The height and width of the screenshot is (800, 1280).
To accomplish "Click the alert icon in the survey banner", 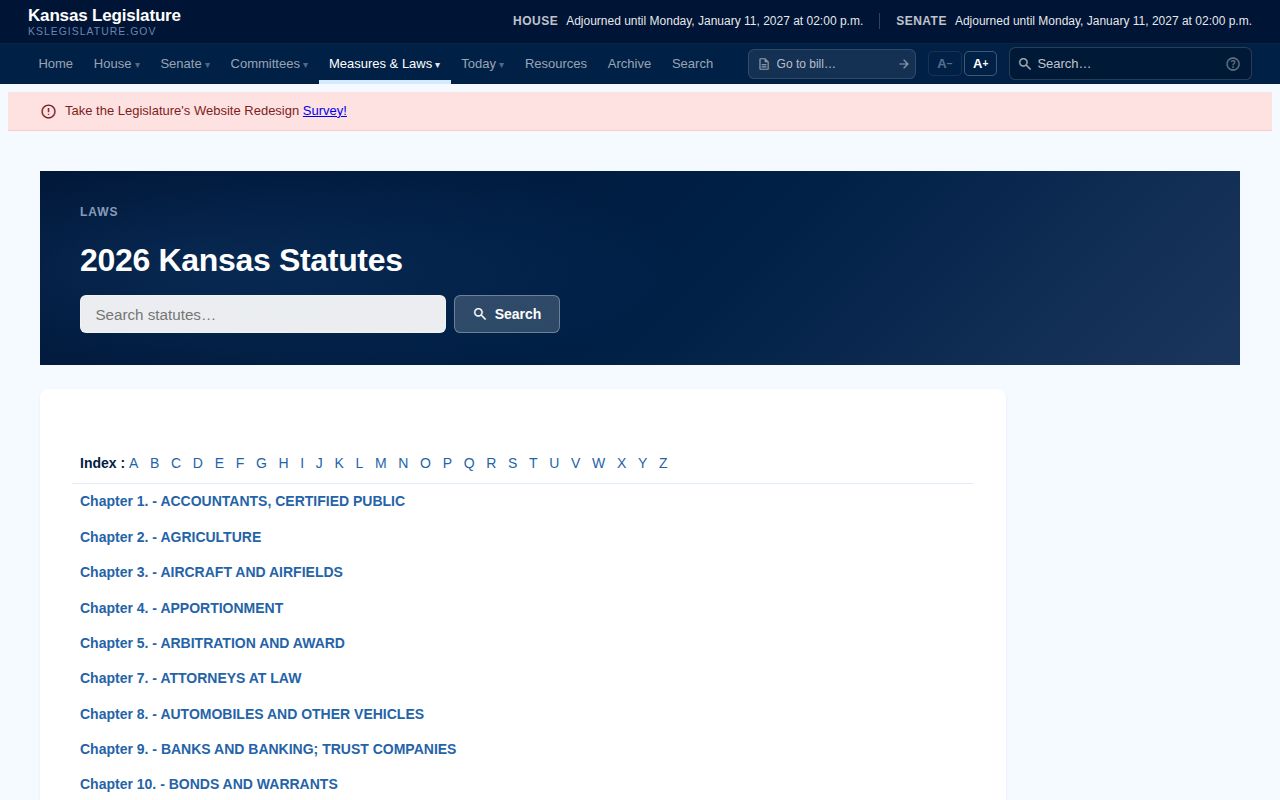I will (48, 111).
